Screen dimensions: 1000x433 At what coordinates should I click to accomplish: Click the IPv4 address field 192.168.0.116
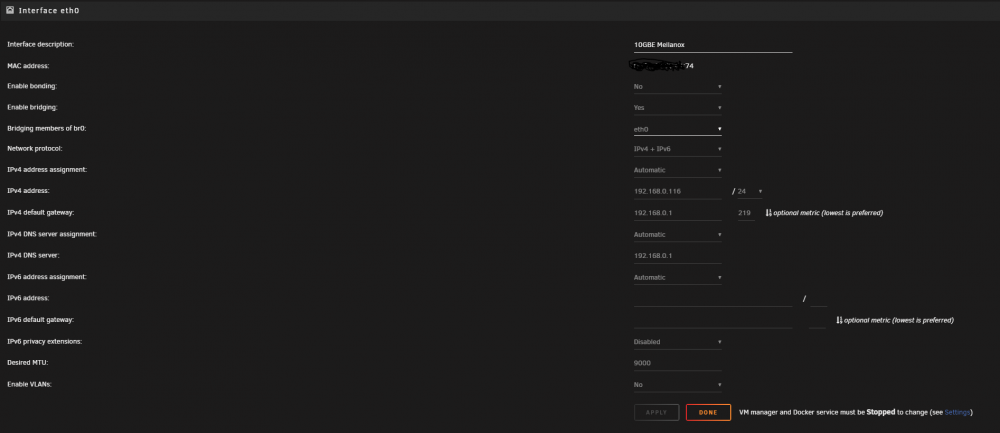(677, 191)
